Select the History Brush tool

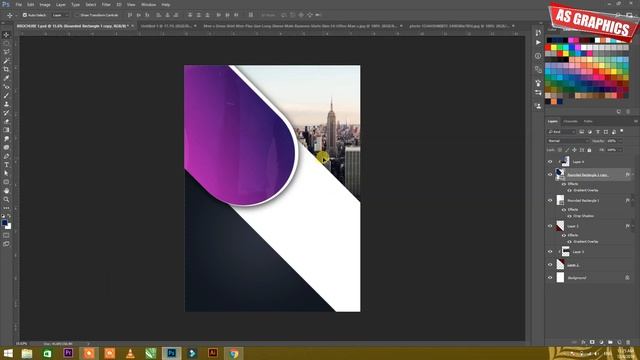coord(6,113)
